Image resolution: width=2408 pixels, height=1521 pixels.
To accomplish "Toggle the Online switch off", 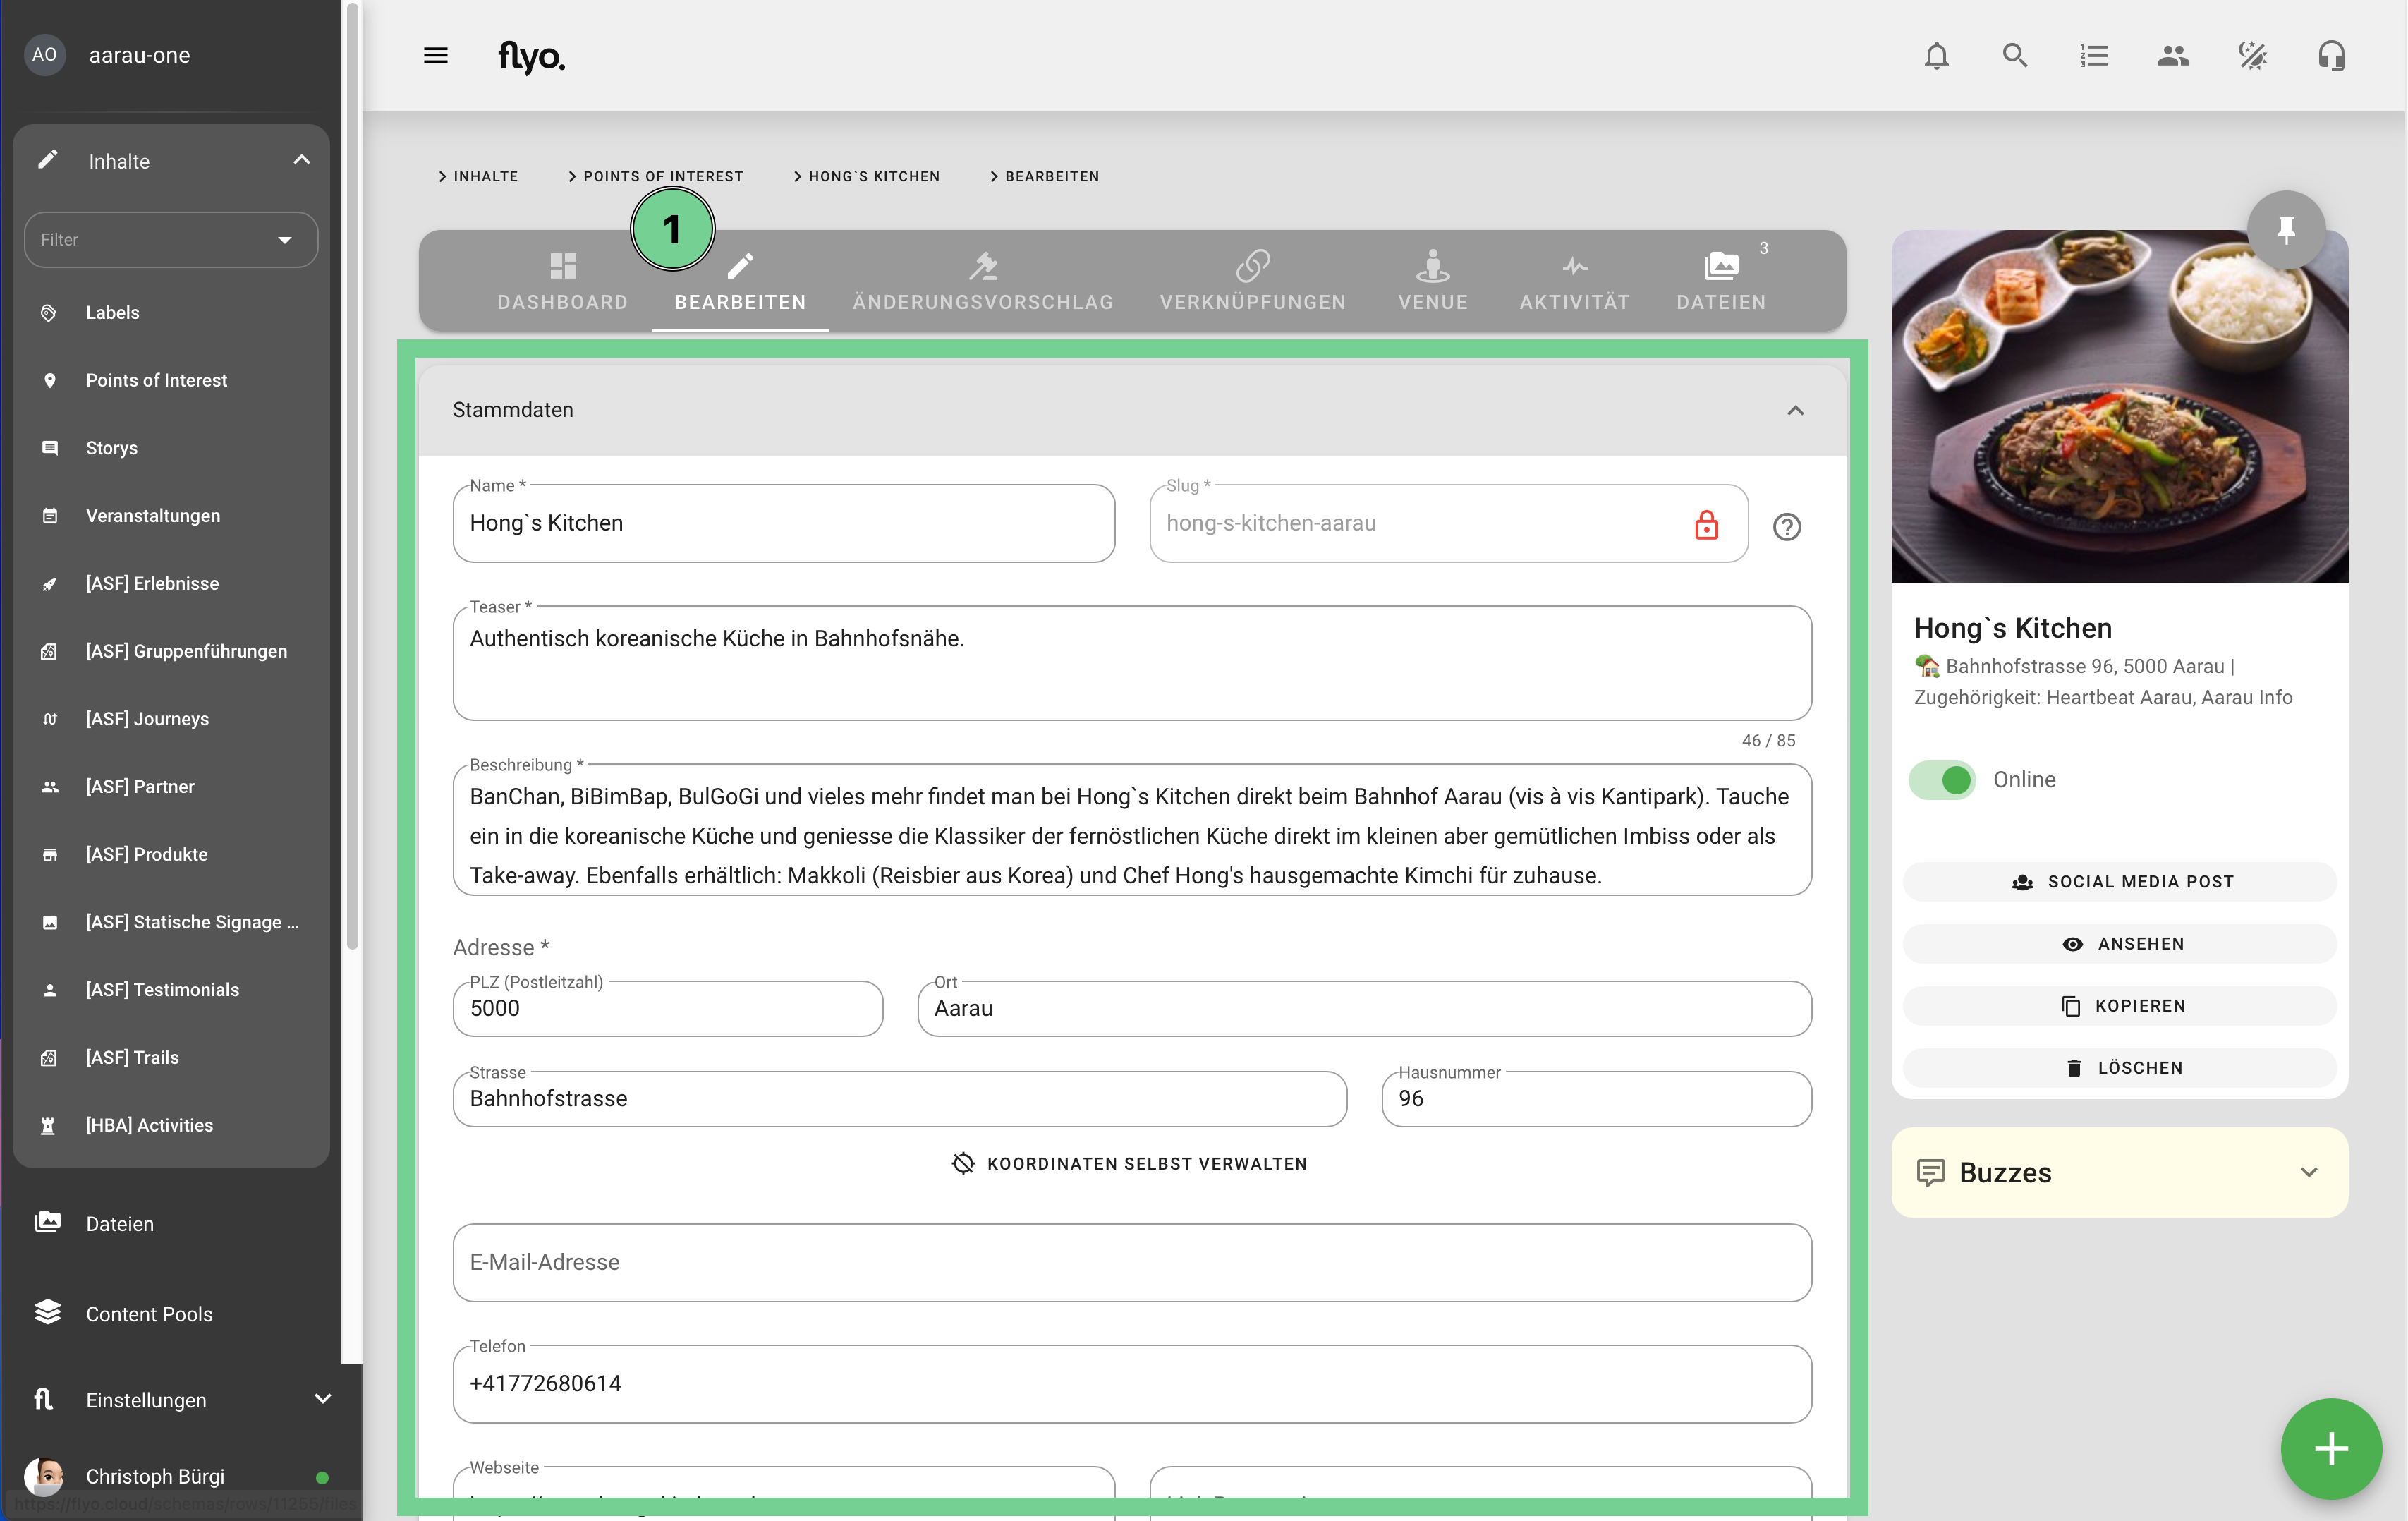I will 1942,780.
